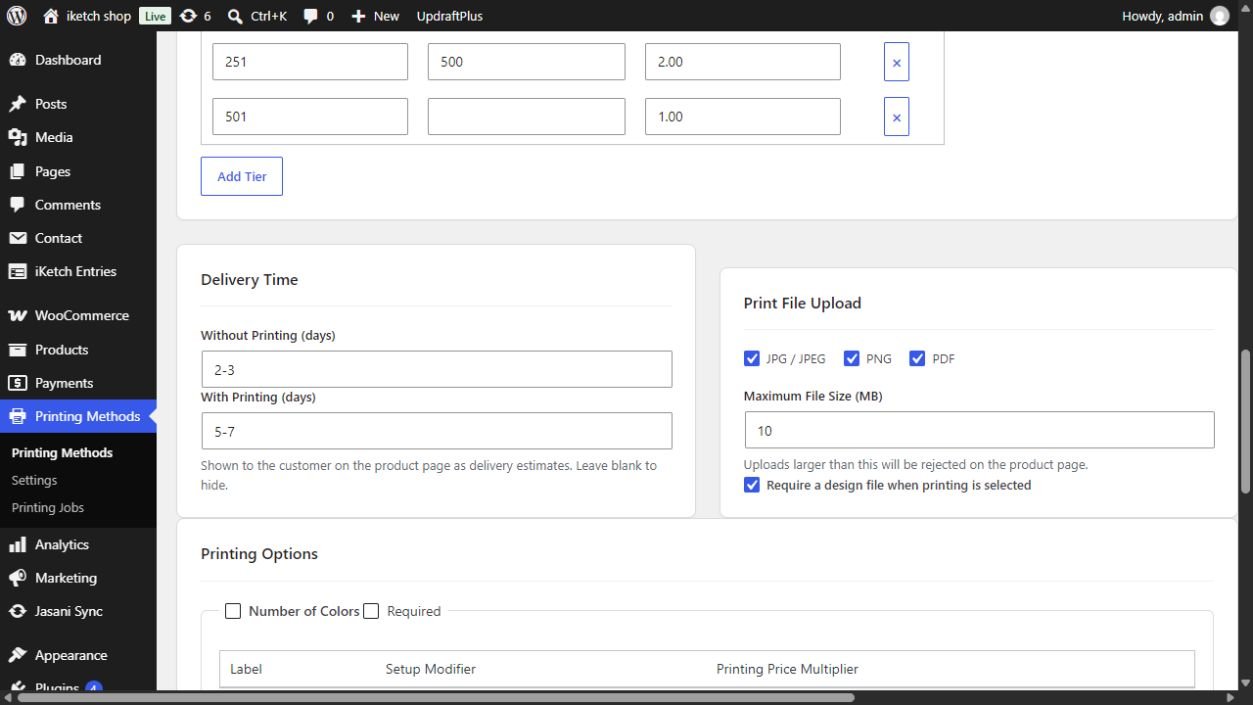Click the Add Tier button

pos(242,176)
